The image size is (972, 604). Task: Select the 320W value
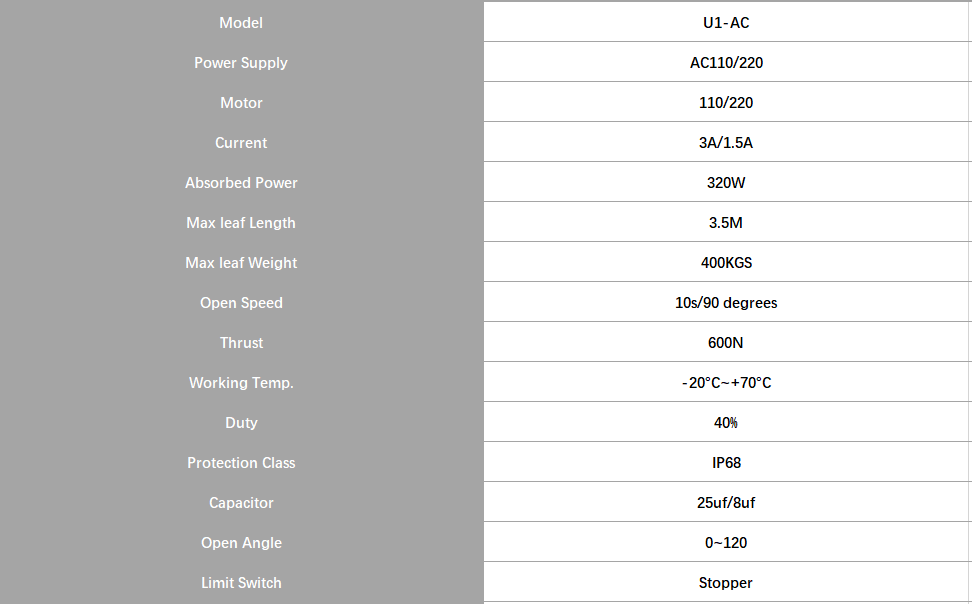point(726,182)
